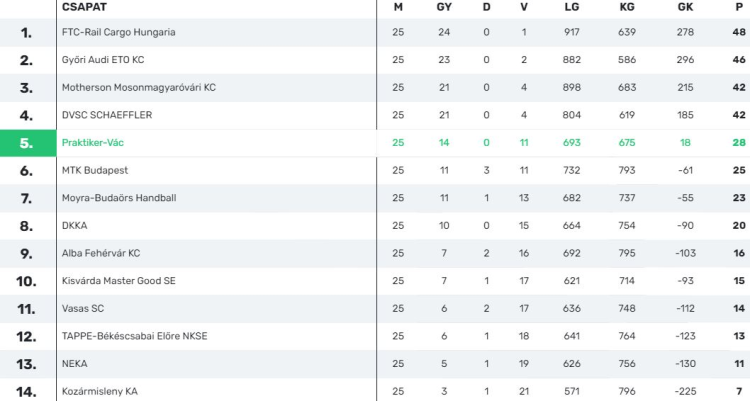Open Alba Fehérvár KC team link
This screenshot has height=401, width=750.
[101, 253]
